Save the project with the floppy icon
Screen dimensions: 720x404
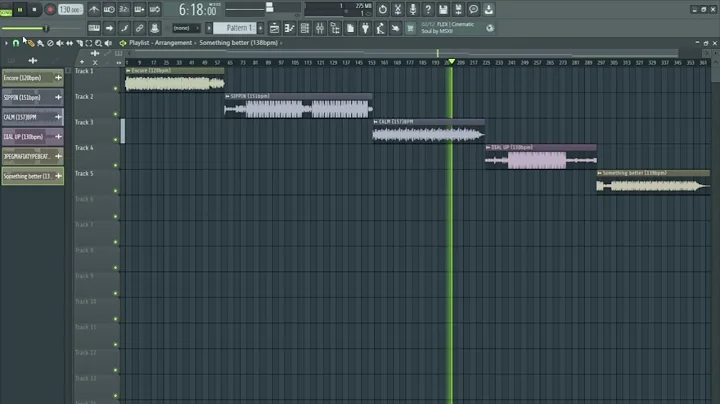(x=443, y=9)
